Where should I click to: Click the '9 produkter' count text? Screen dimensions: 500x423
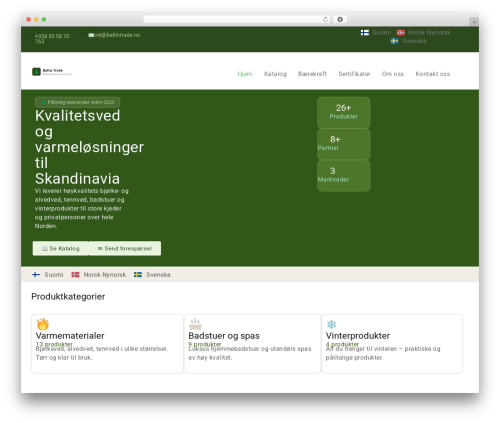[205, 344]
